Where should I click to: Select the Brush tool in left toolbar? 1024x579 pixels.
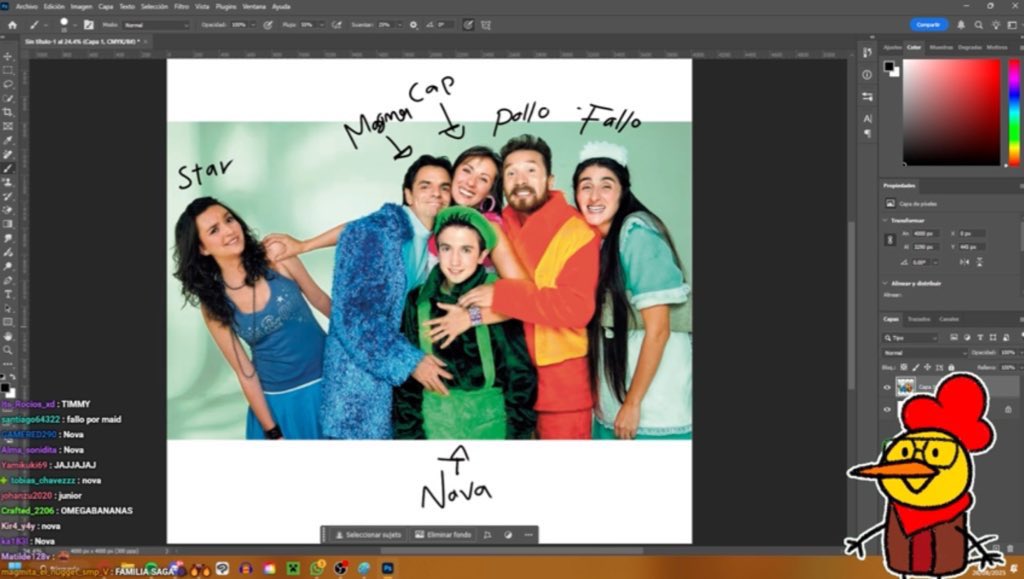pyautogui.click(x=8, y=168)
